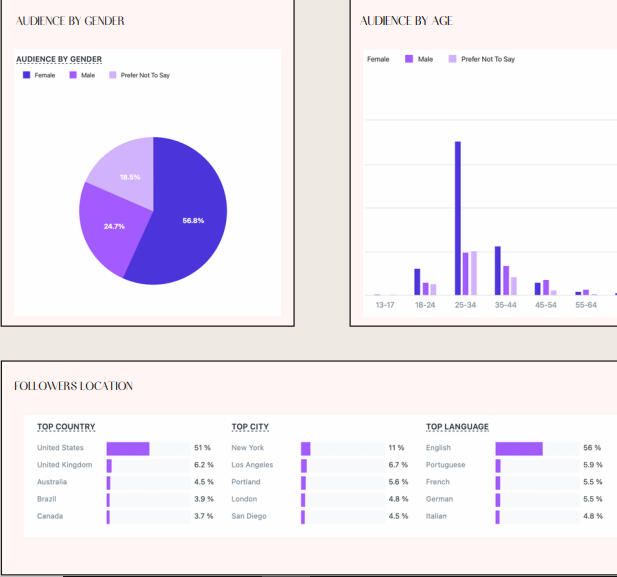Click Prefer Not To Say swatch in age legend

[452, 59]
